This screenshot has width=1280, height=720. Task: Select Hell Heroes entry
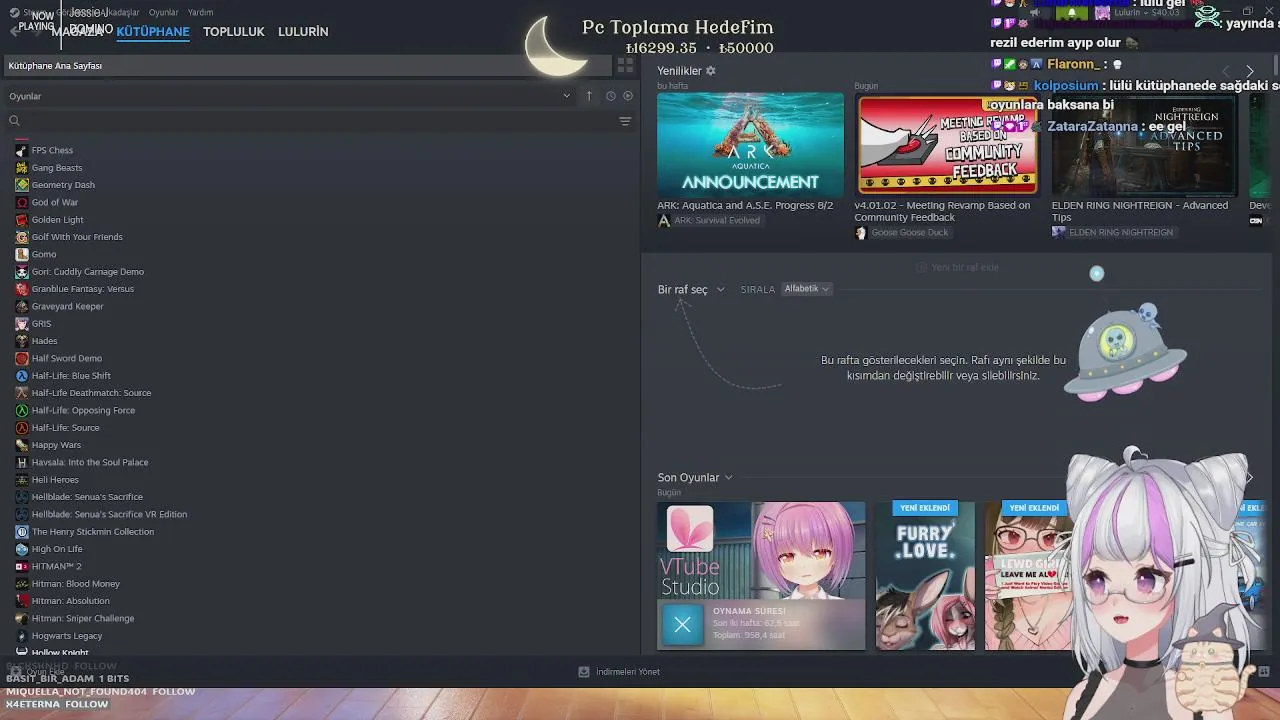pyautogui.click(x=55, y=480)
